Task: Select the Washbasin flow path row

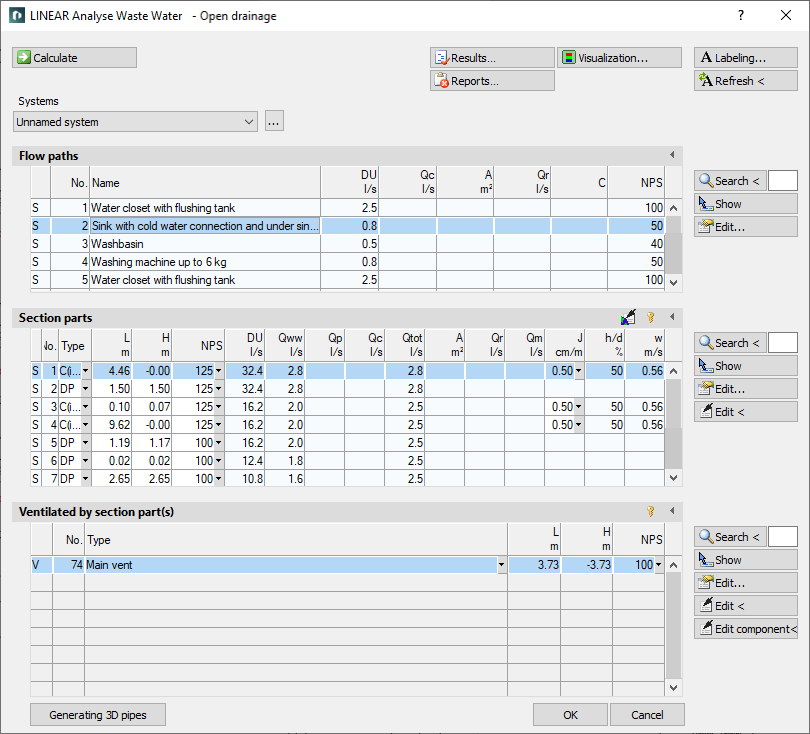Action: coord(347,244)
